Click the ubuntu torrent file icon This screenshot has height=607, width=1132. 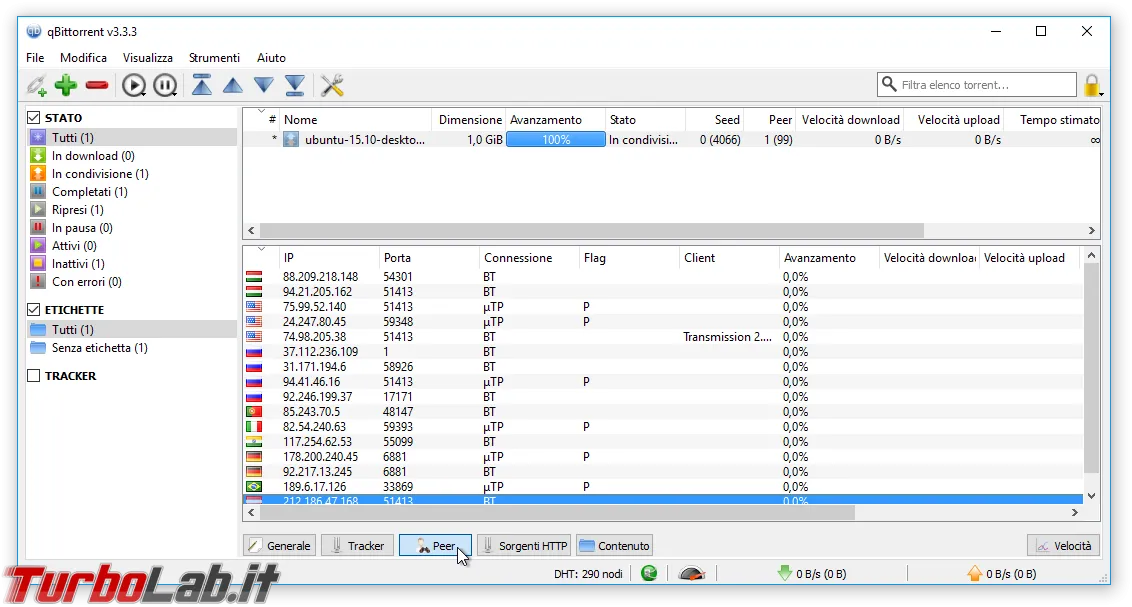[x=291, y=139]
